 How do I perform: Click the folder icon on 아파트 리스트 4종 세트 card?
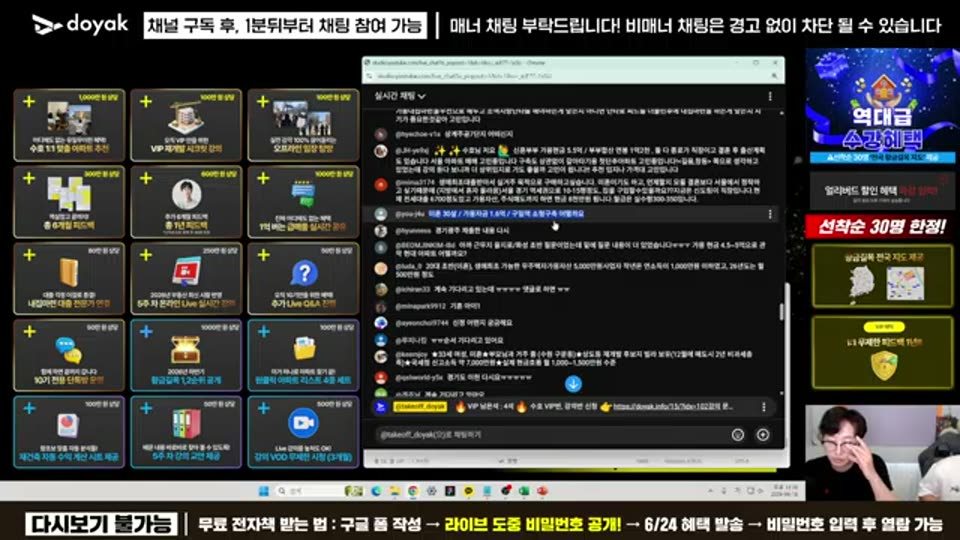304,348
